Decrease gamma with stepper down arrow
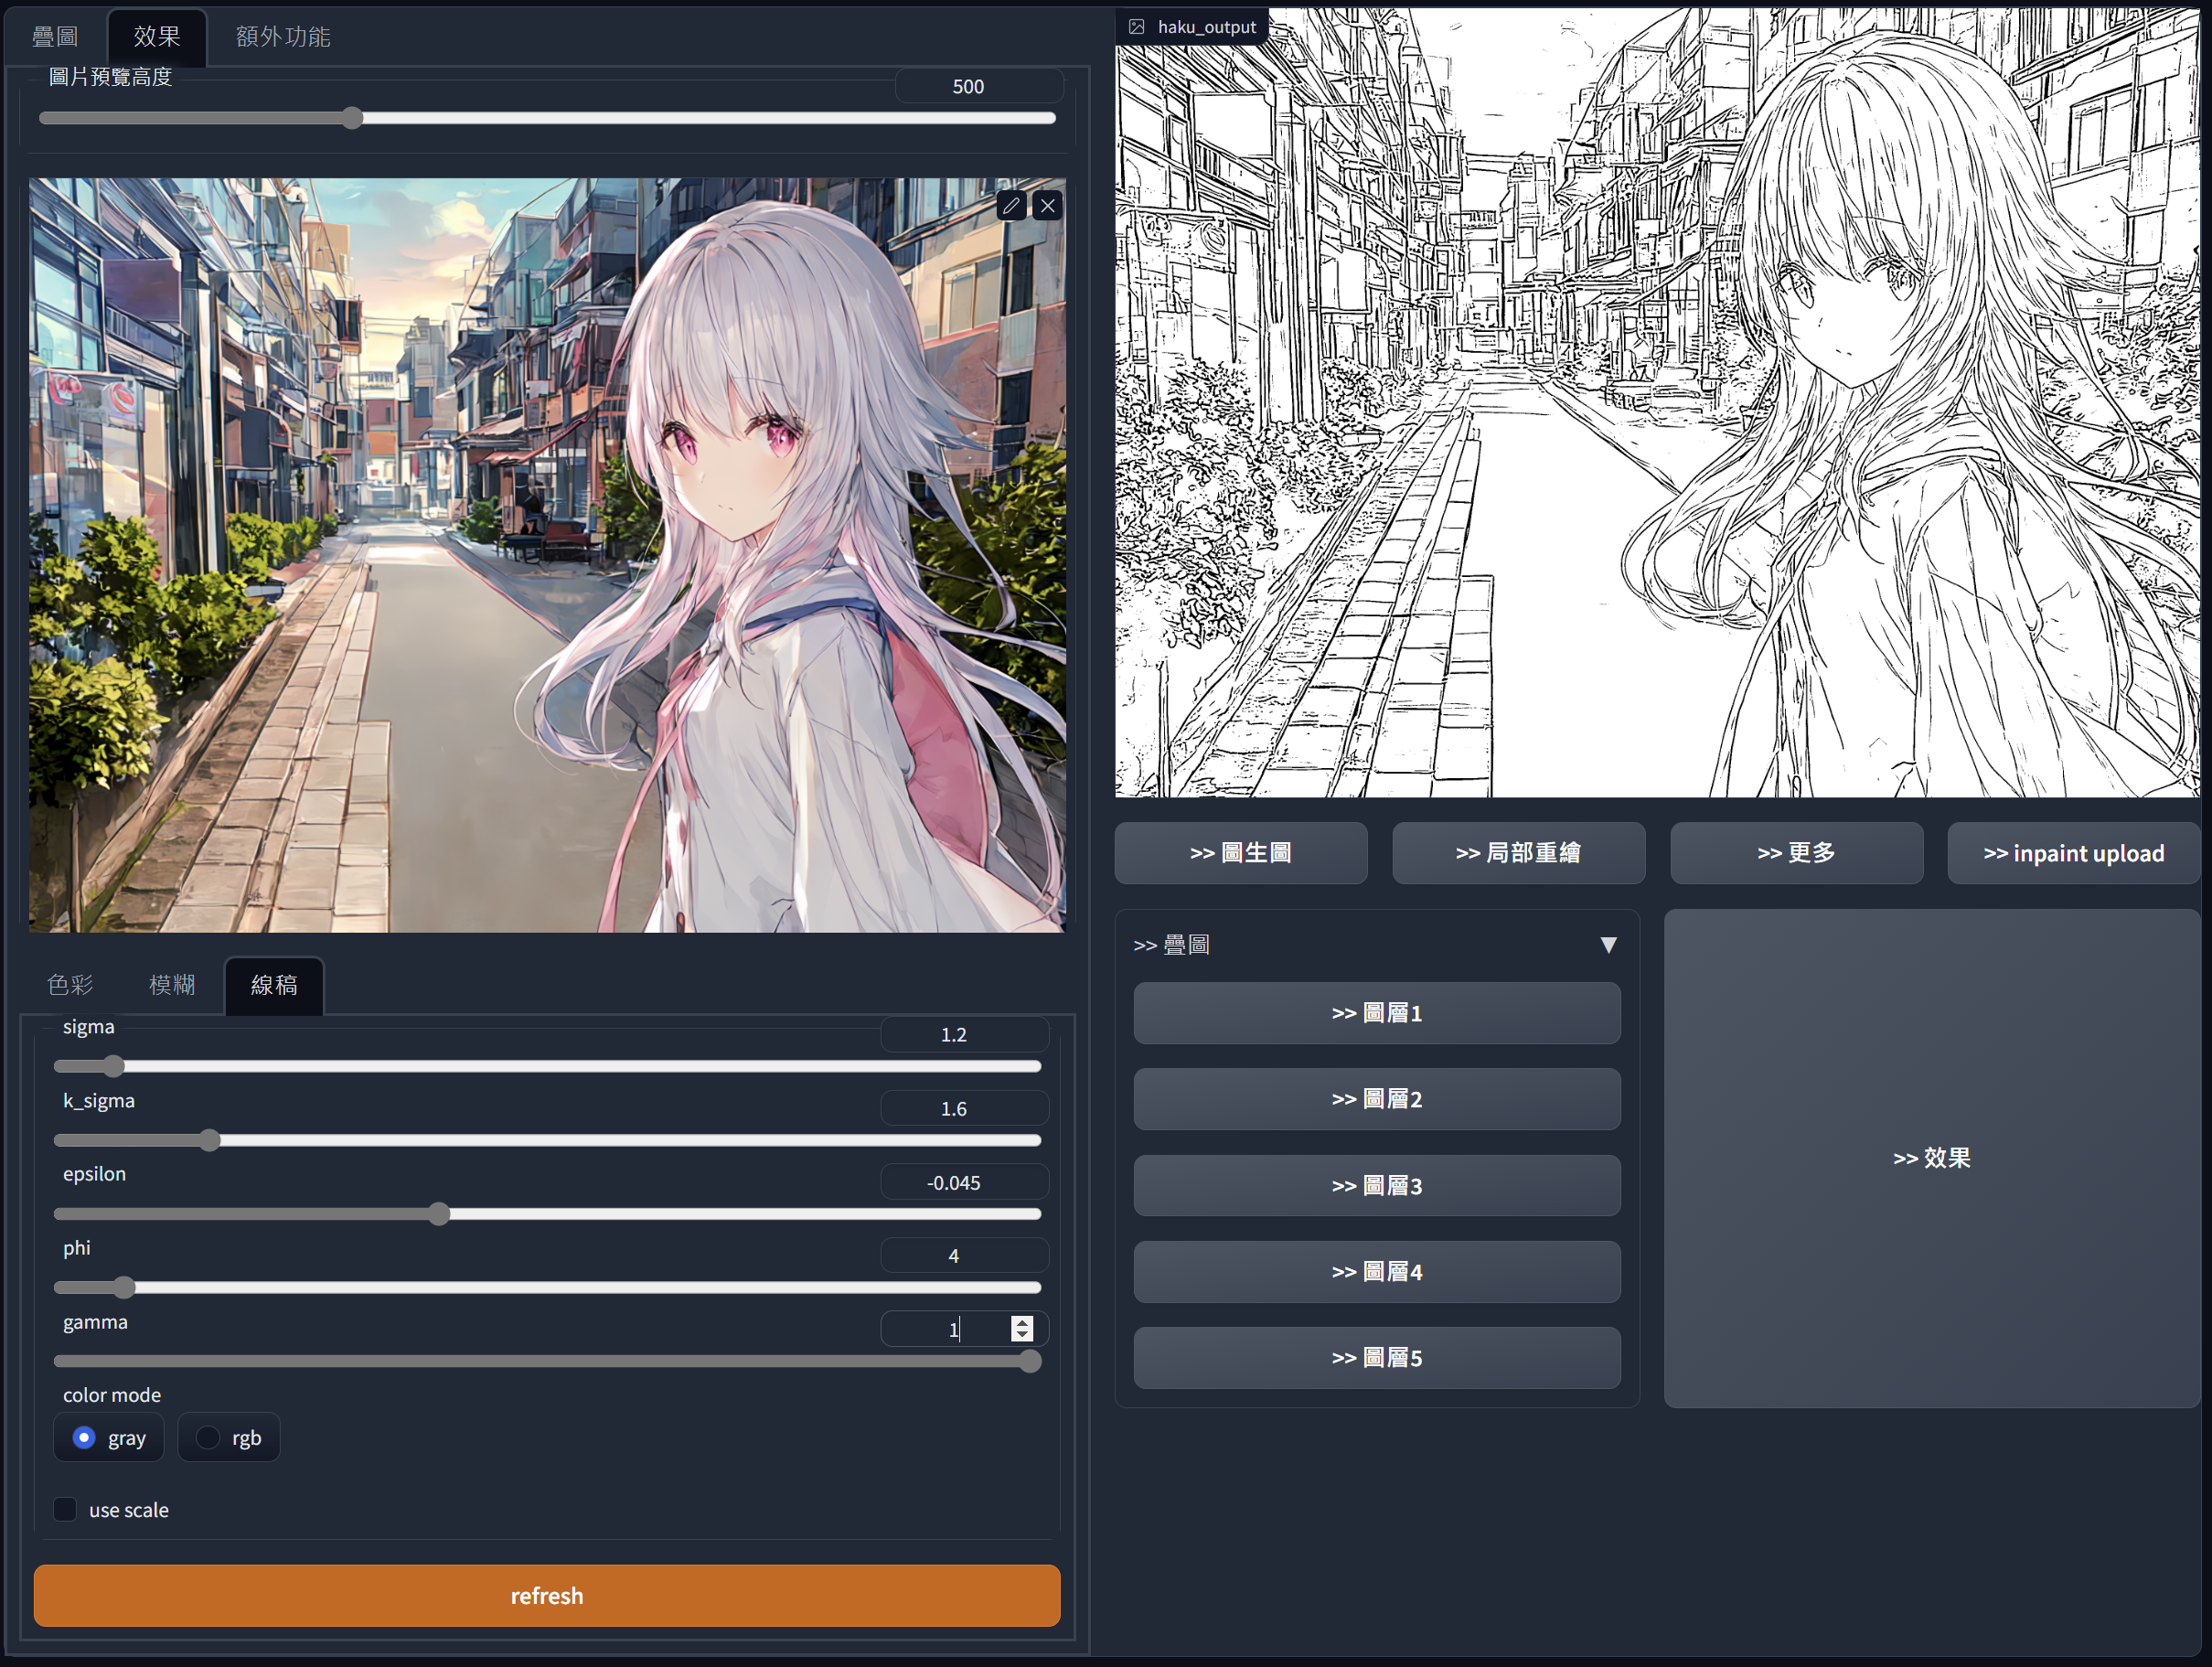 click(1021, 1335)
